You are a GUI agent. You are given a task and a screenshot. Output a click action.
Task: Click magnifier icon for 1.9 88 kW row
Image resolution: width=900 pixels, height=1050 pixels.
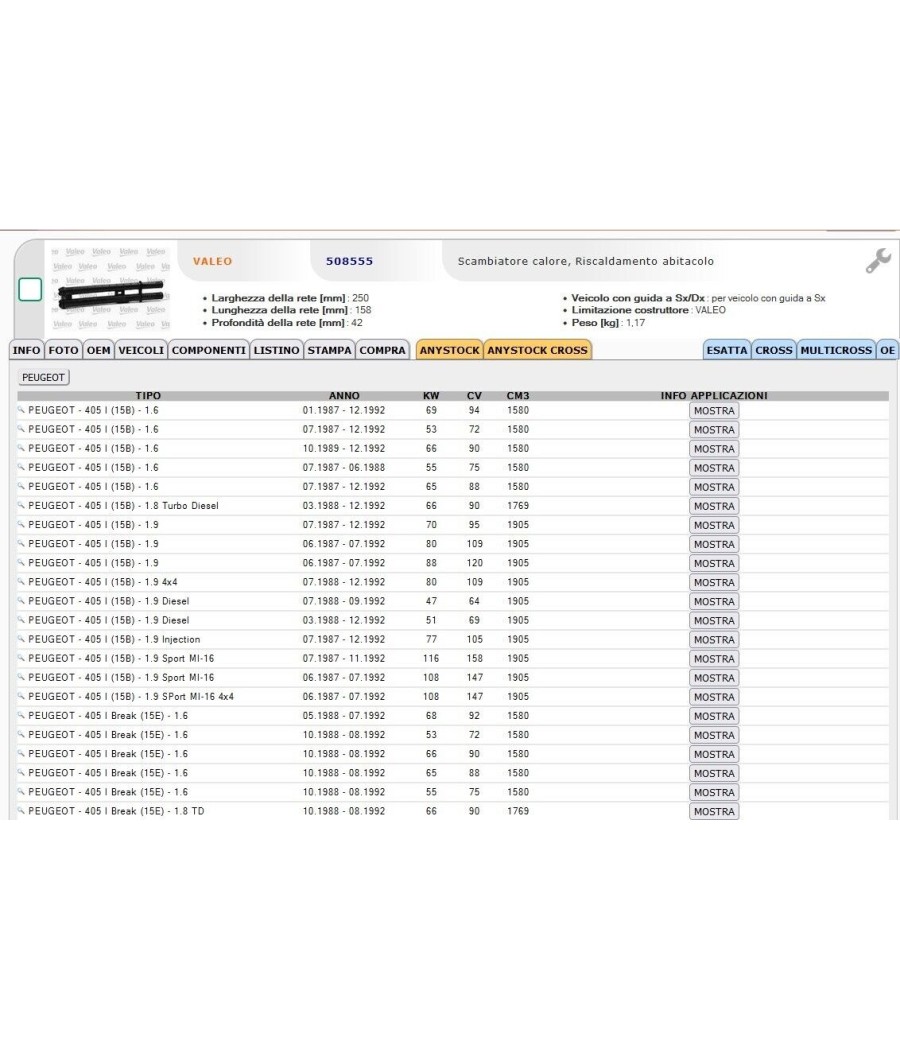21,562
